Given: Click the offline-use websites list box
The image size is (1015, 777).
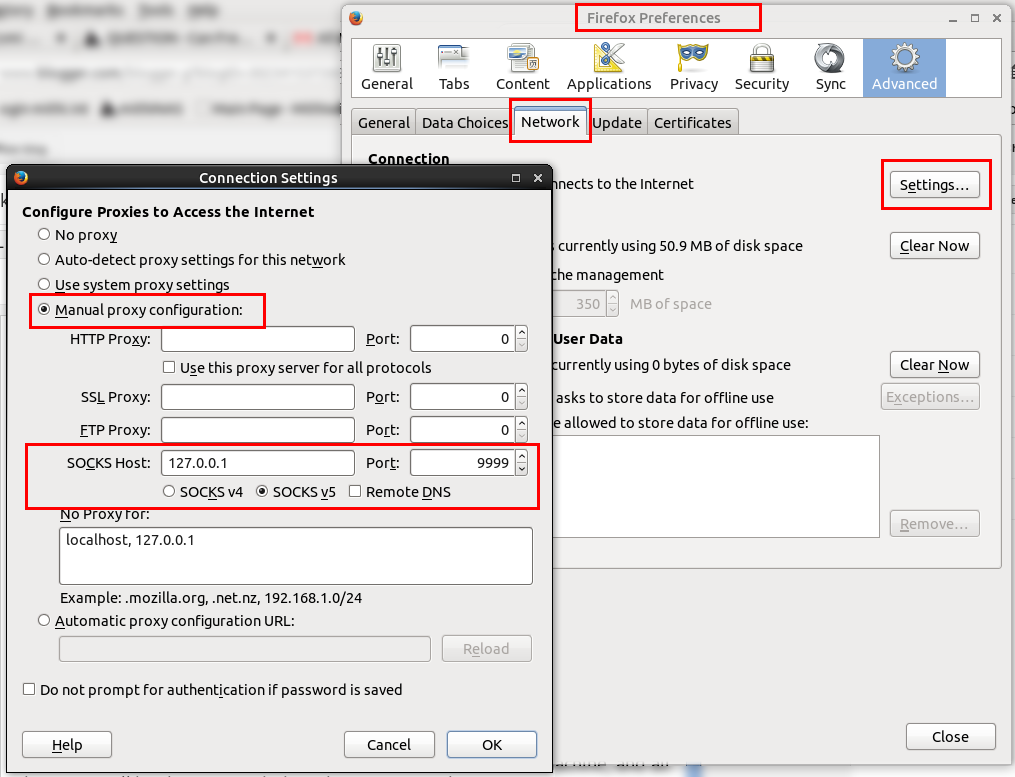Looking at the screenshot, I should (715, 486).
